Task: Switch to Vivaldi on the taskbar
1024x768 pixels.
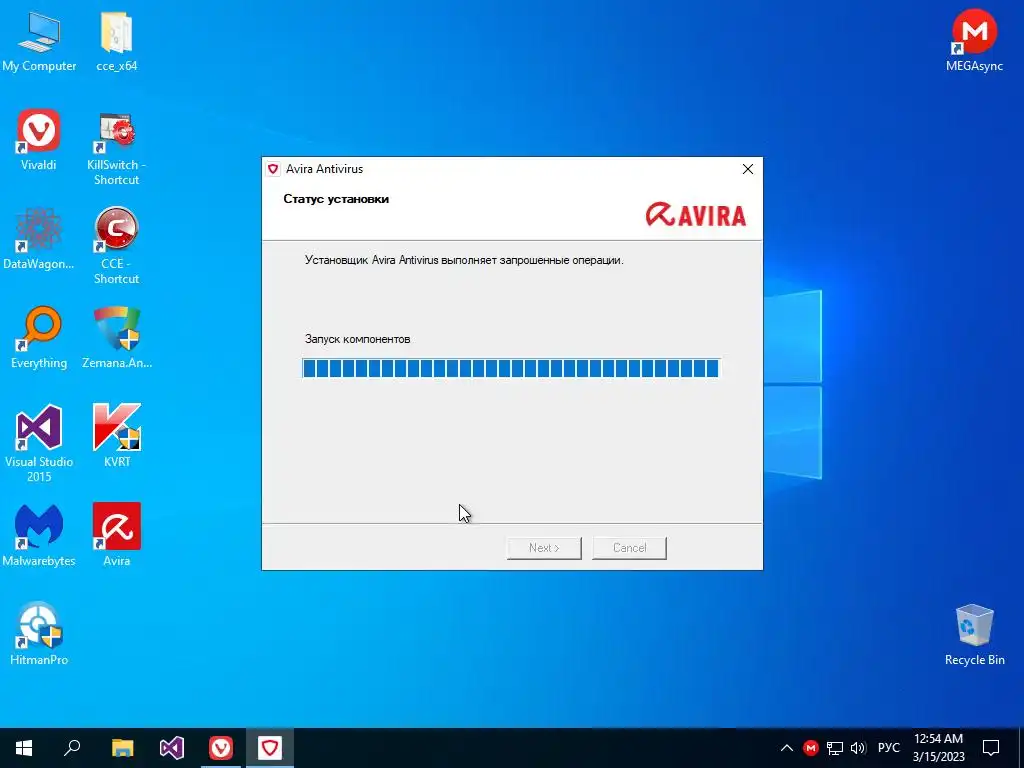Action: (221, 748)
